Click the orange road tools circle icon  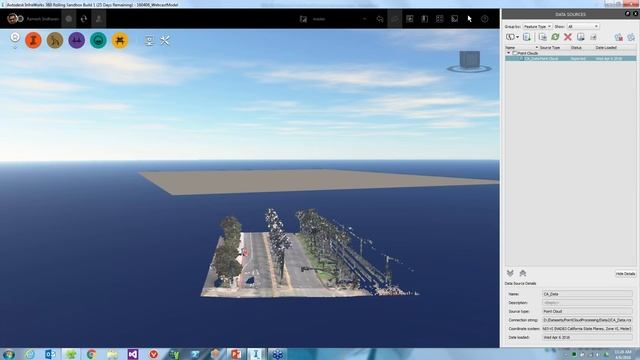pyautogui.click(x=33, y=40)
